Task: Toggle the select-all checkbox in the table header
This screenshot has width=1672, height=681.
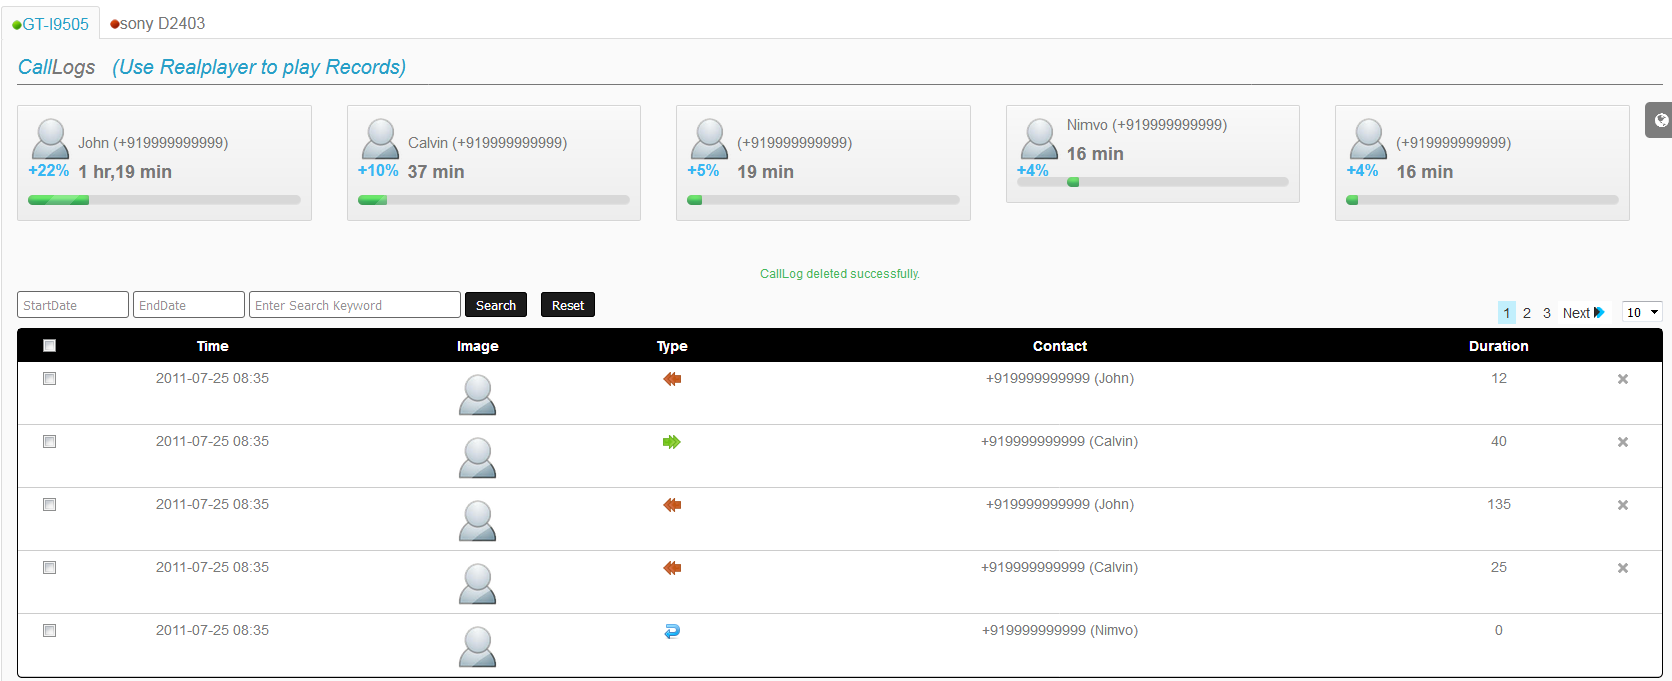Action: click(x=49, y=346)
